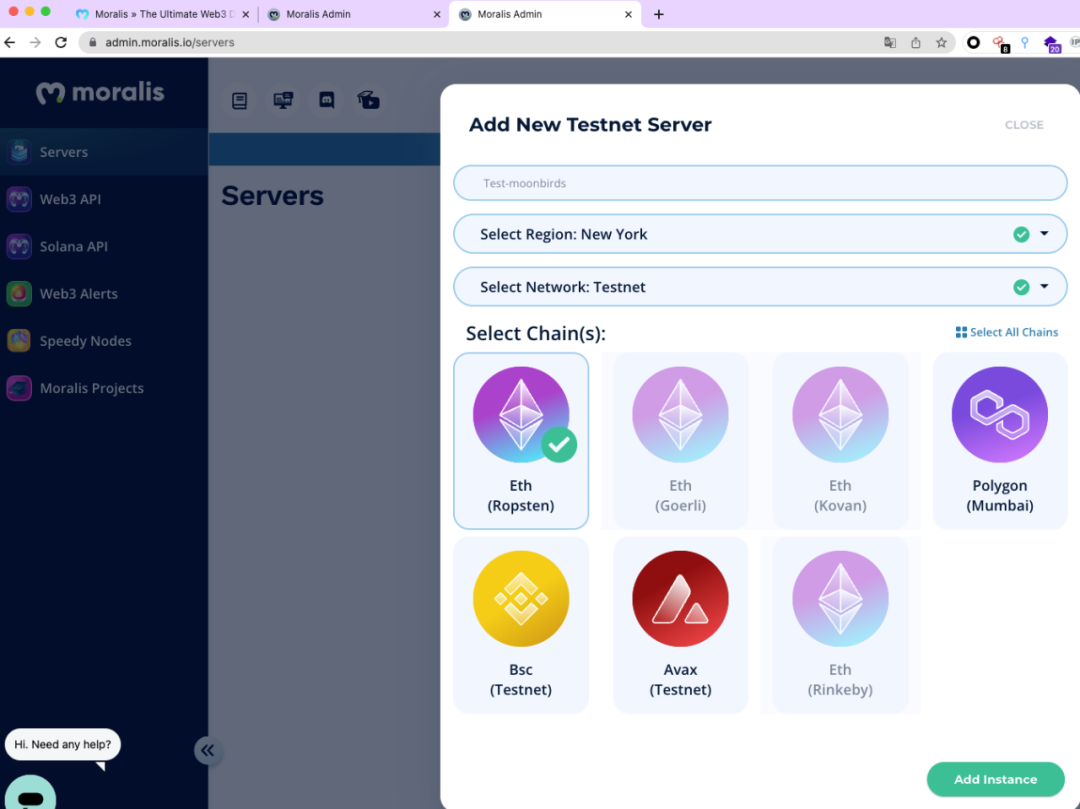Click the video tutorials icon in toolbar

pos(368,101)
